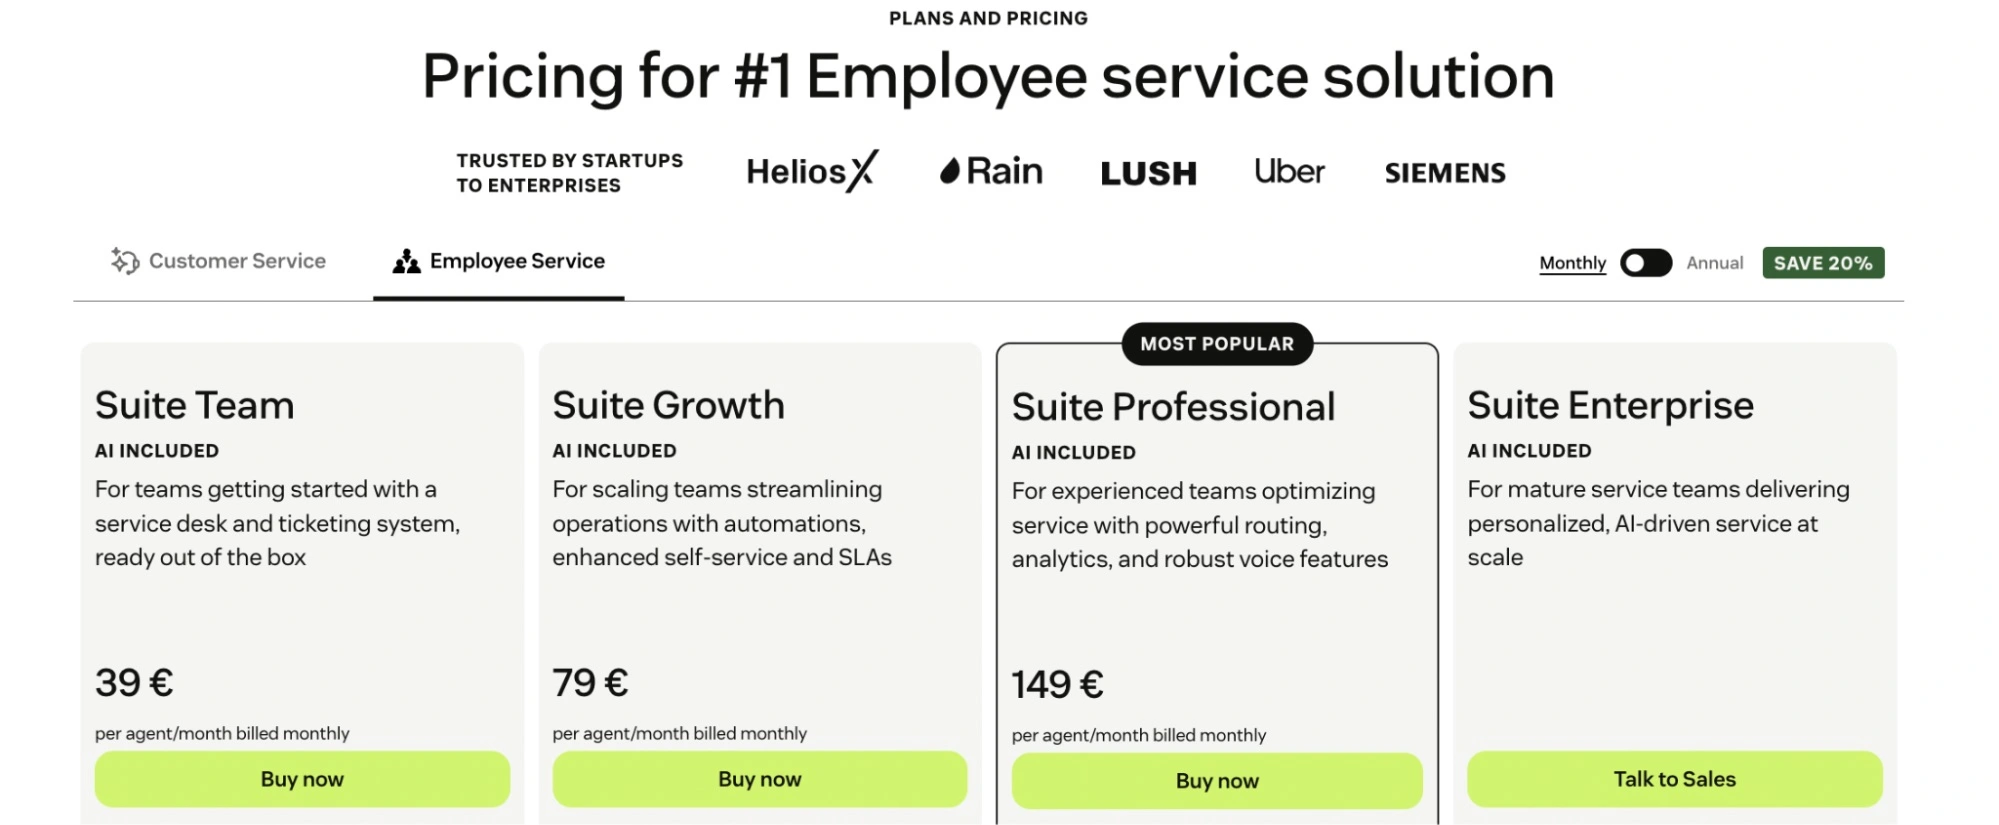This screenshot has height=825, width=1999.
Task: Switch billing to Annual
Action: point(1713,262)
